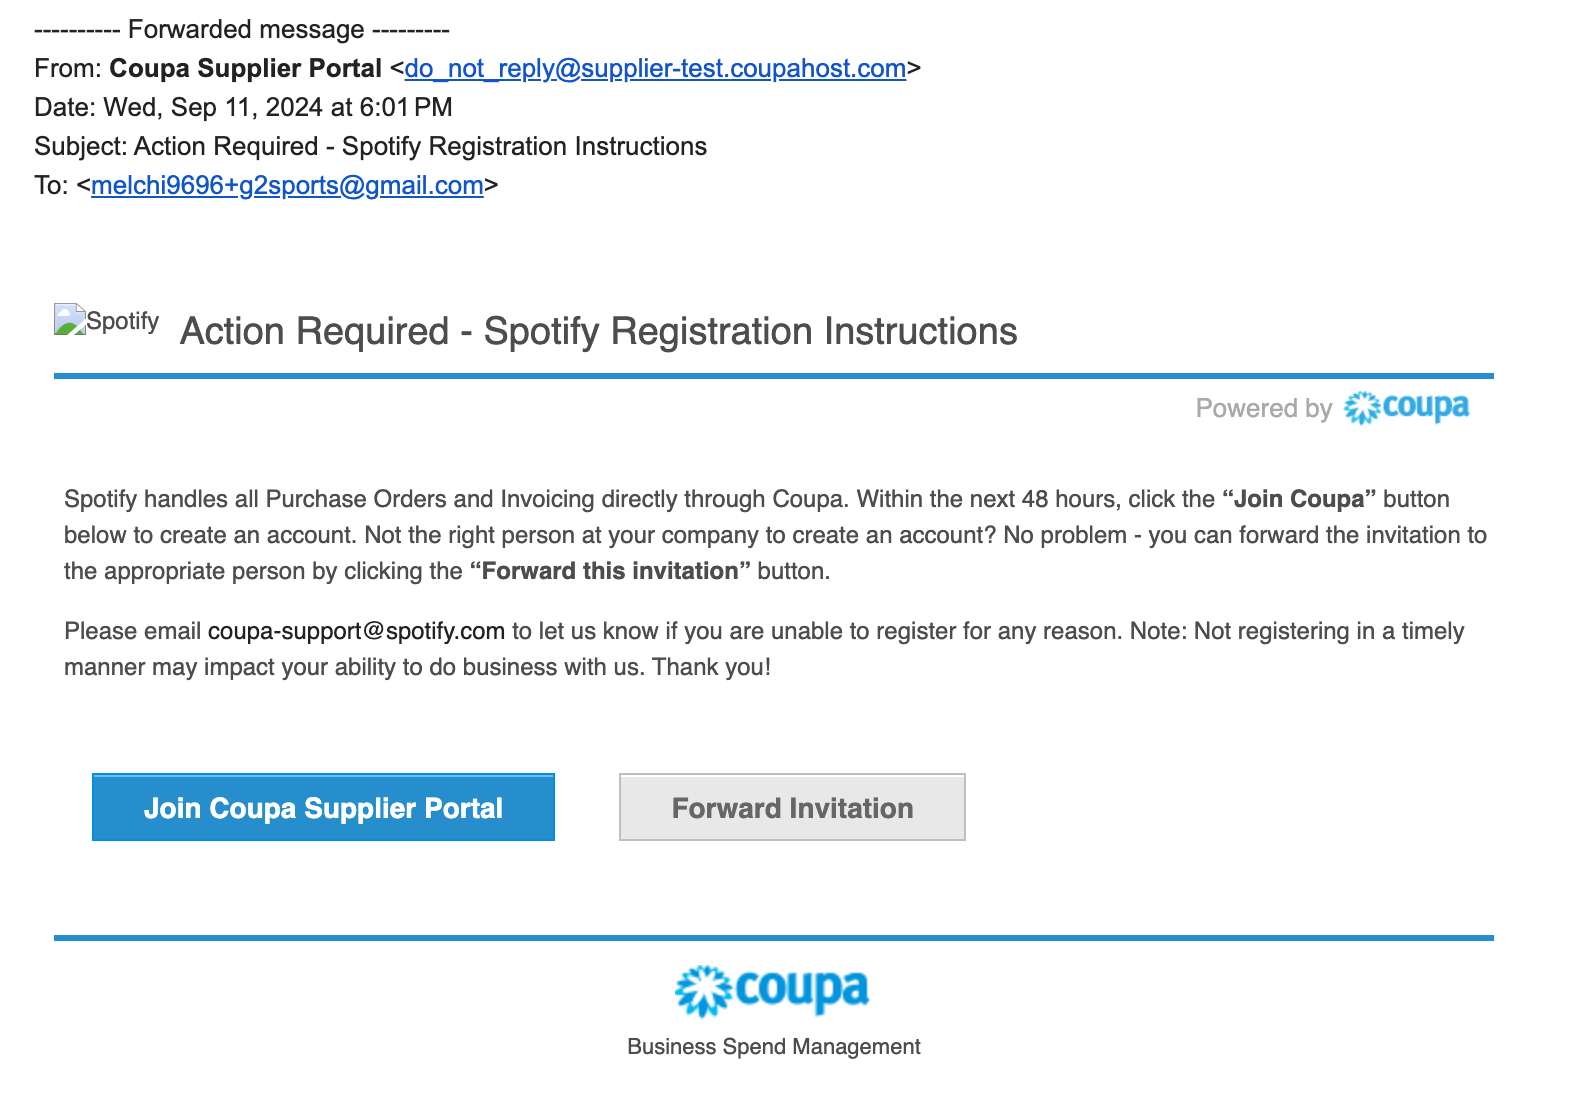Click the Date line showing Sep 11, 2024
Image resolution: width=1580 pixels, height=1104 pixels.
tap(243, 108)
